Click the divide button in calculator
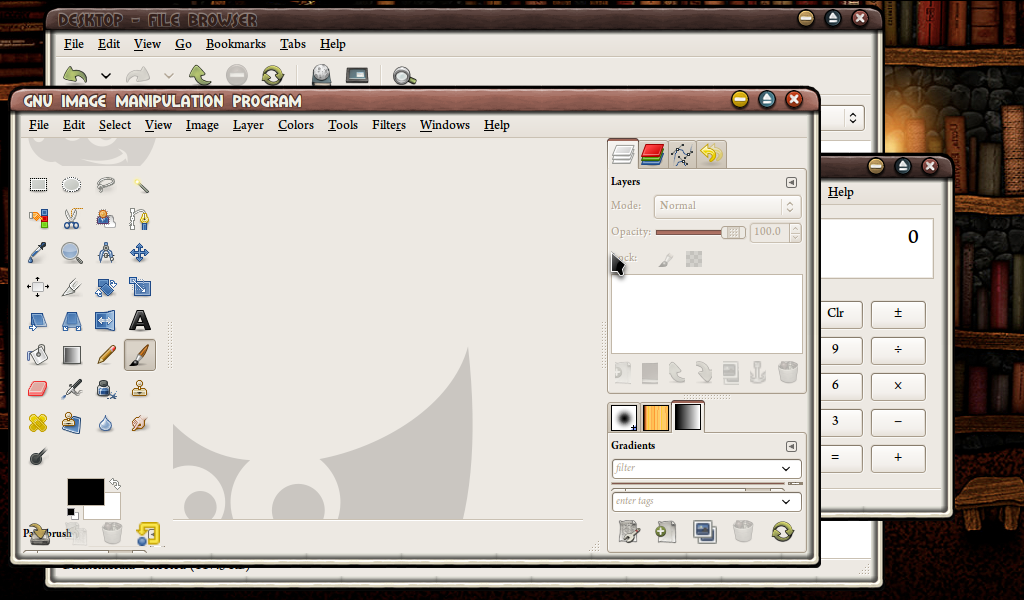1024x600 pixels. tap(898, 351)
